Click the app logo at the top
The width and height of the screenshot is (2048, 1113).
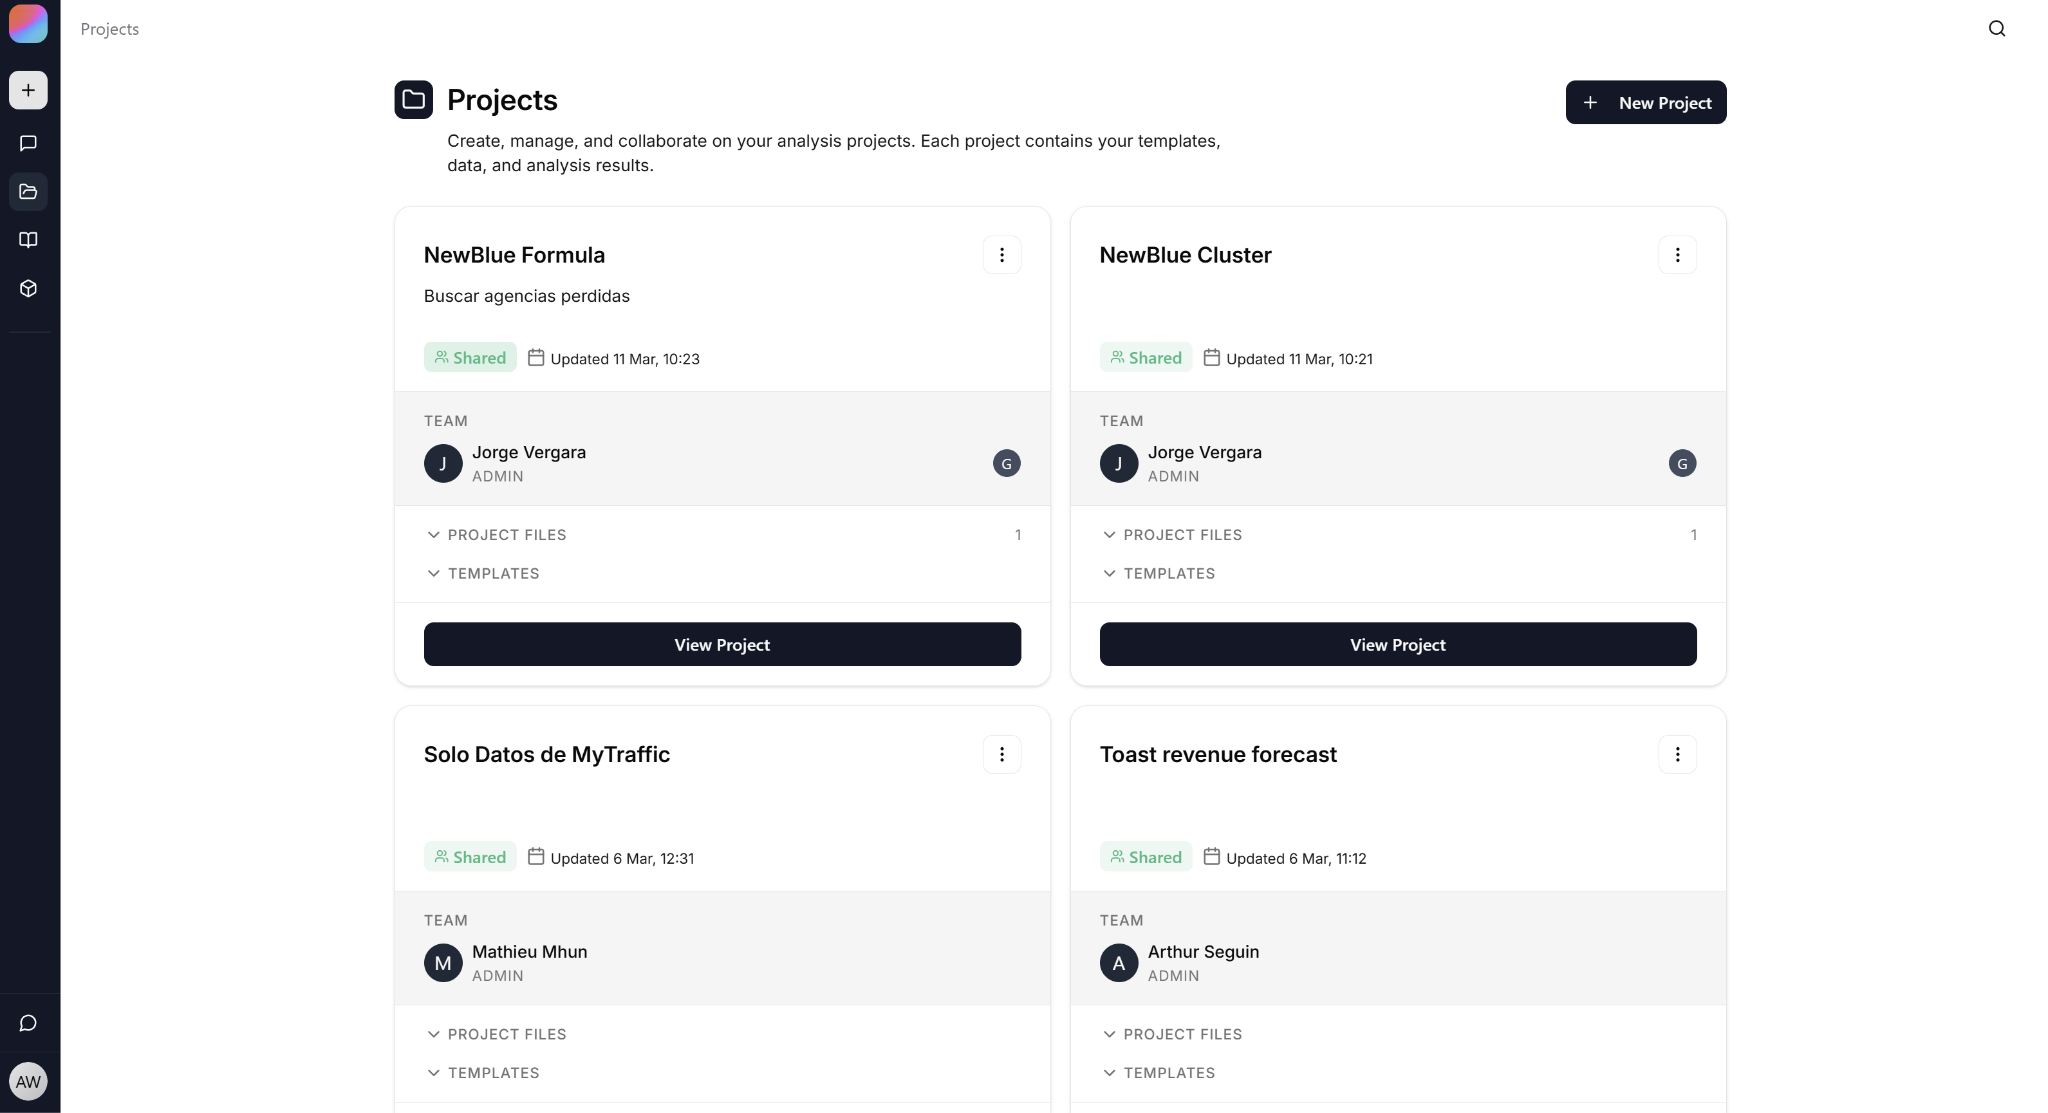(x=28, y=24)
